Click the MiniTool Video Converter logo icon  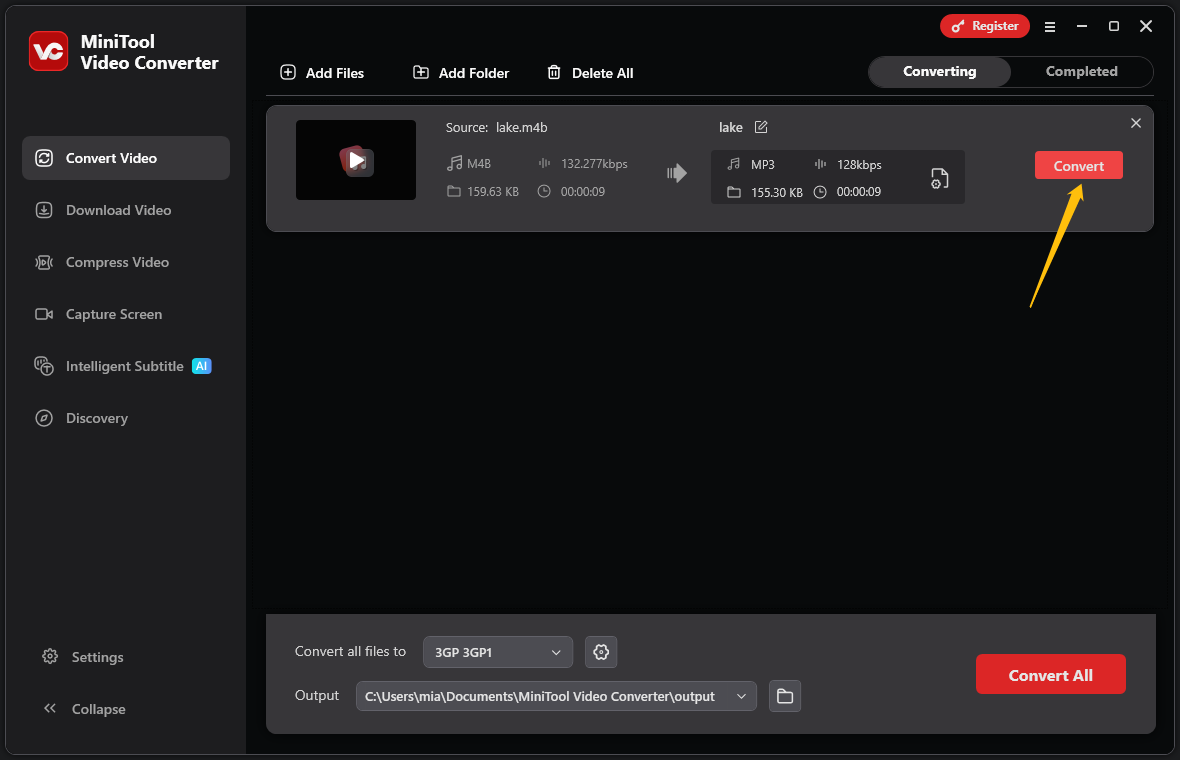[48, 51]
